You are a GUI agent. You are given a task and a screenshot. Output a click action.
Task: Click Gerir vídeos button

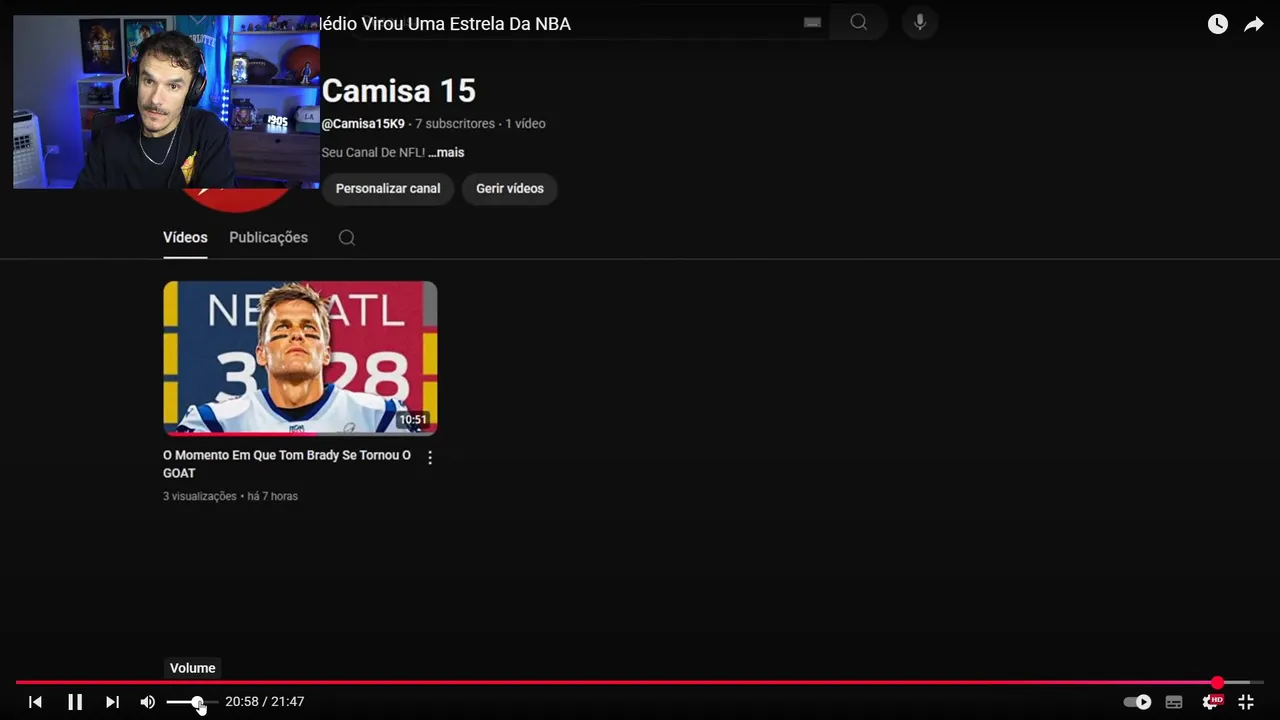pyautogui.click(x=510, y=189)
